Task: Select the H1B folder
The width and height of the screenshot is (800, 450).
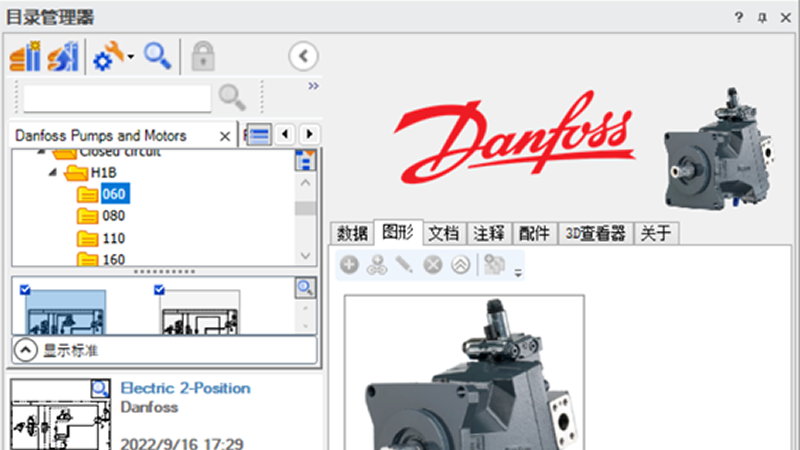Action: [104, 173]
